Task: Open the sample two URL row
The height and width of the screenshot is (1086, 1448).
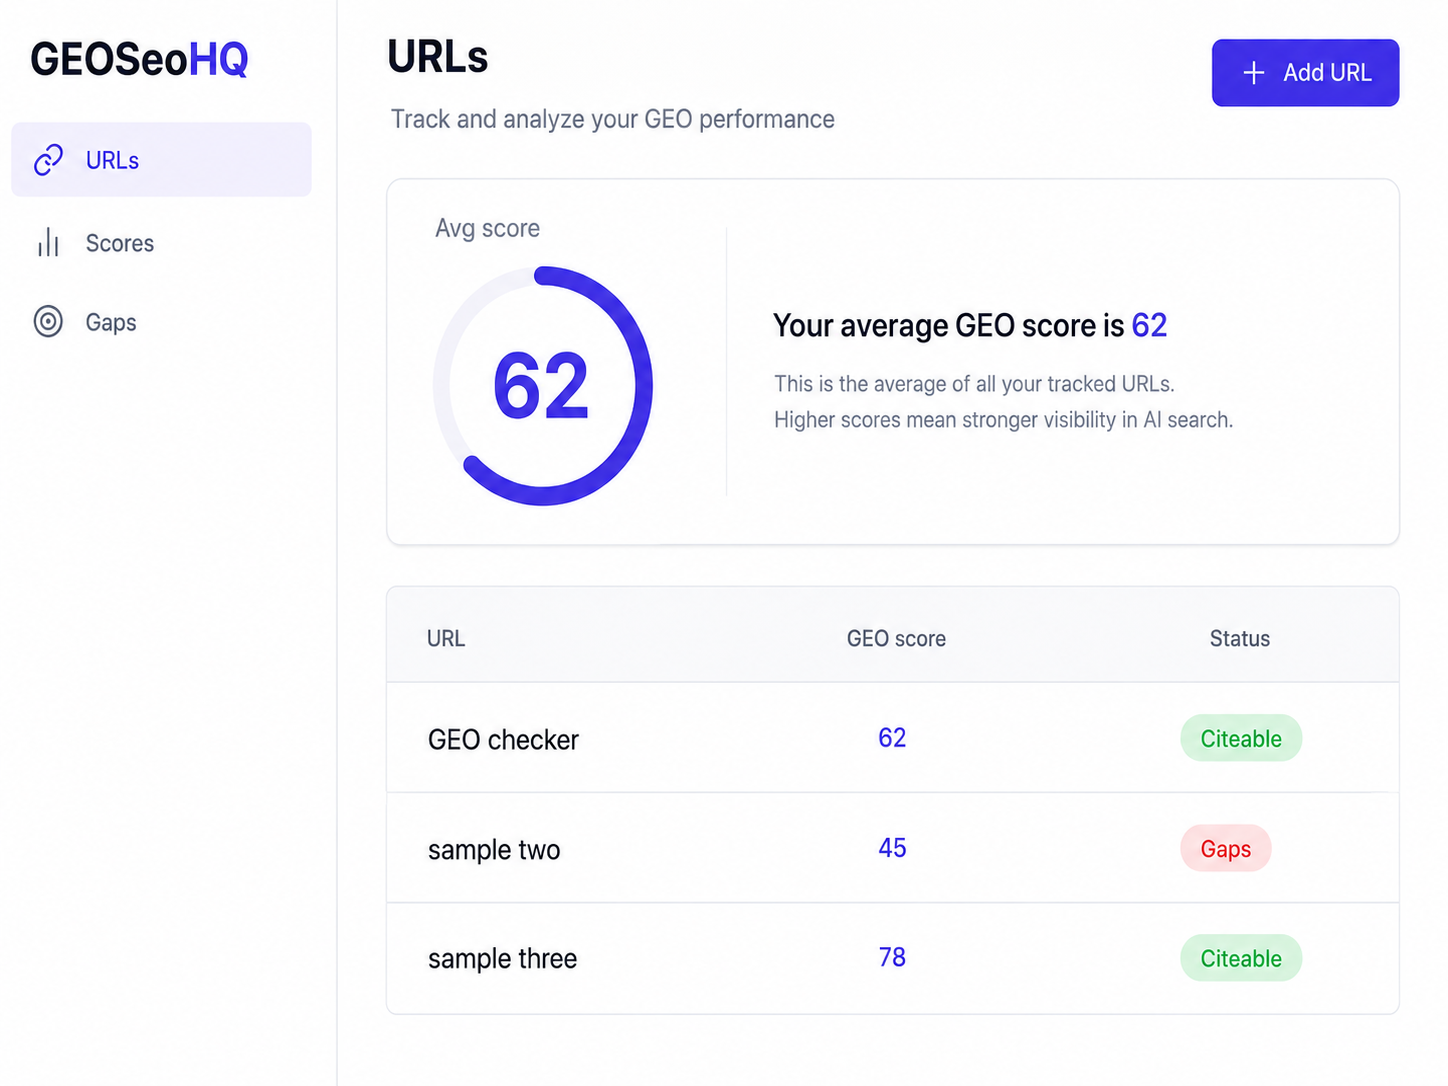Action: (x=892, y=848)
